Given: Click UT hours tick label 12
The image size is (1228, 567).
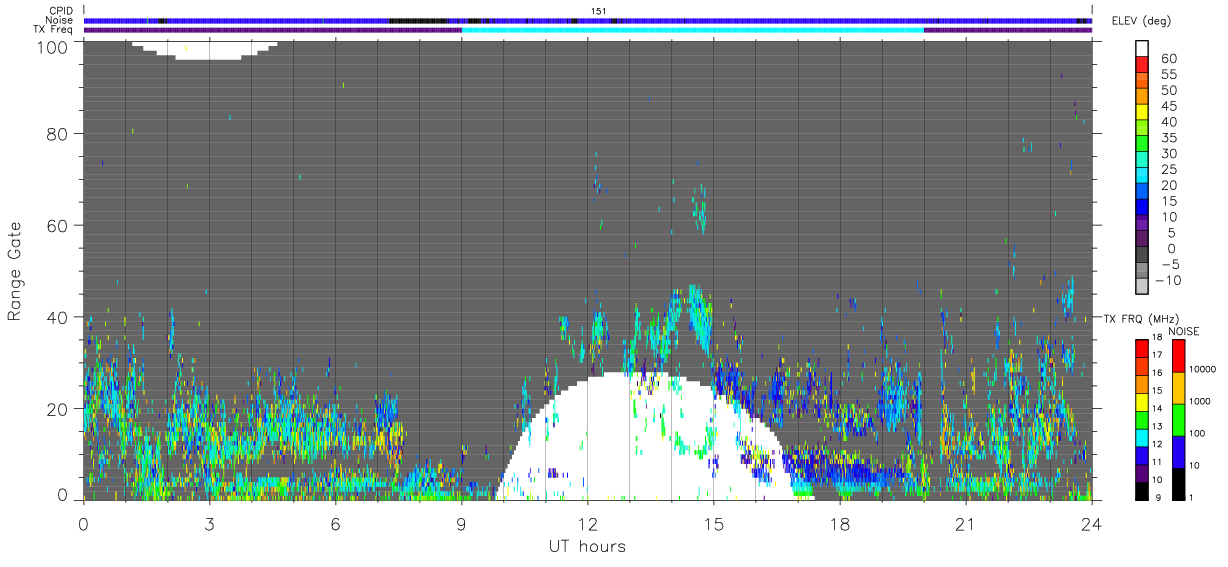Looking at the screenshot, I should [588, 523].
